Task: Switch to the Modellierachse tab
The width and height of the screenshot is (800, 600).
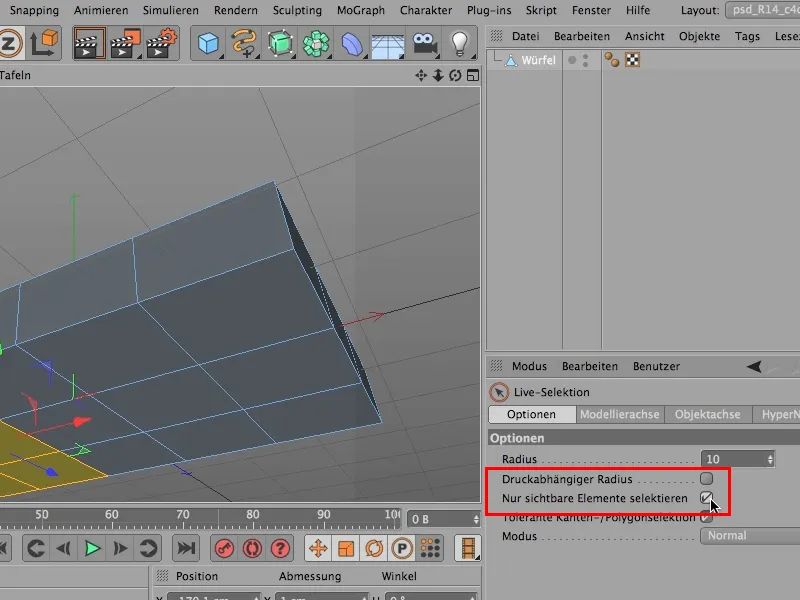Action: 619,414
